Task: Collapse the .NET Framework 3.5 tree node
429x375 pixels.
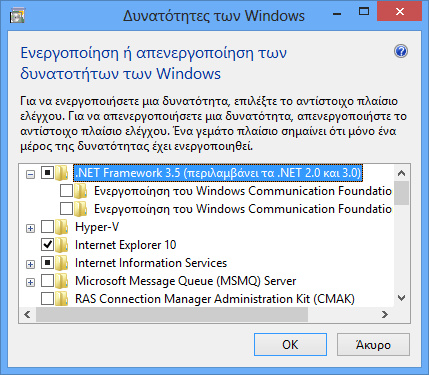Action: [30, 174]
